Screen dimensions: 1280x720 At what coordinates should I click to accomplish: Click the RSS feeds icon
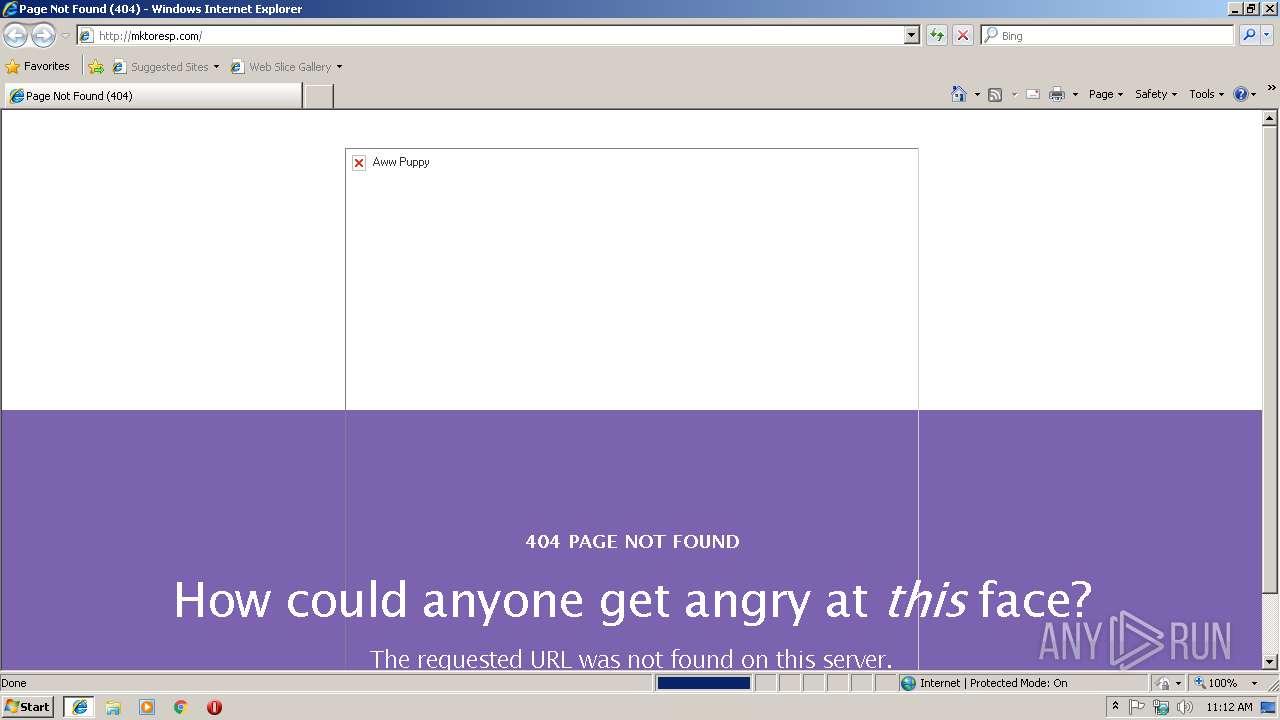pos(995,94)
